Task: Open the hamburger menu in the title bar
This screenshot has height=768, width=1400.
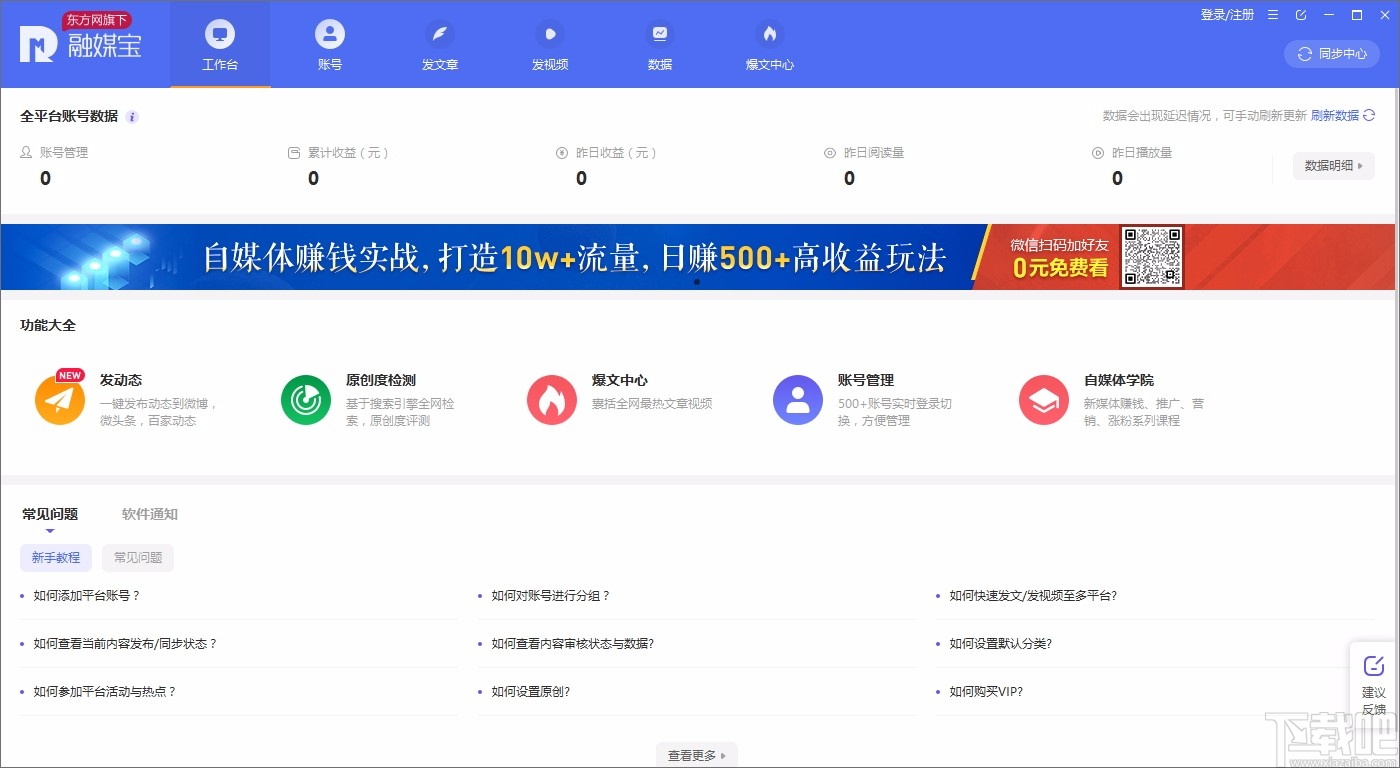Action: (1273, 15)
